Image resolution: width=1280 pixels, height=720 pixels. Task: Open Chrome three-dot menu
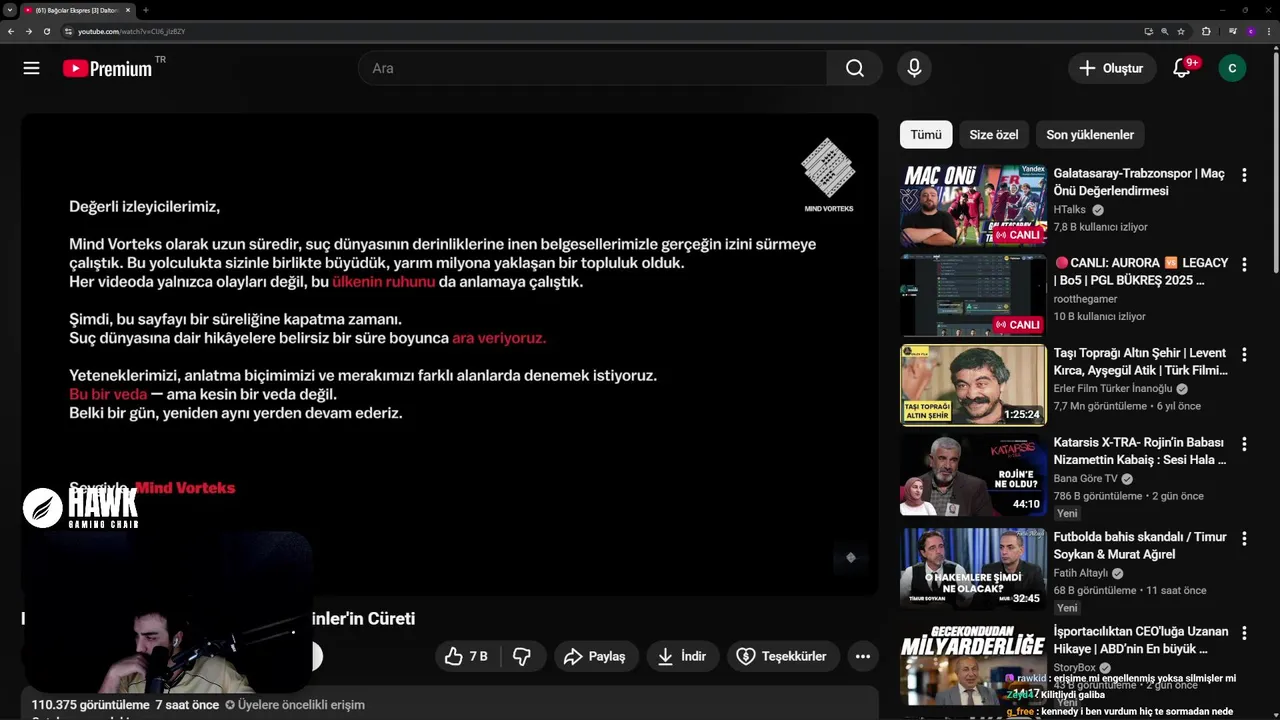pos(1268,31)
